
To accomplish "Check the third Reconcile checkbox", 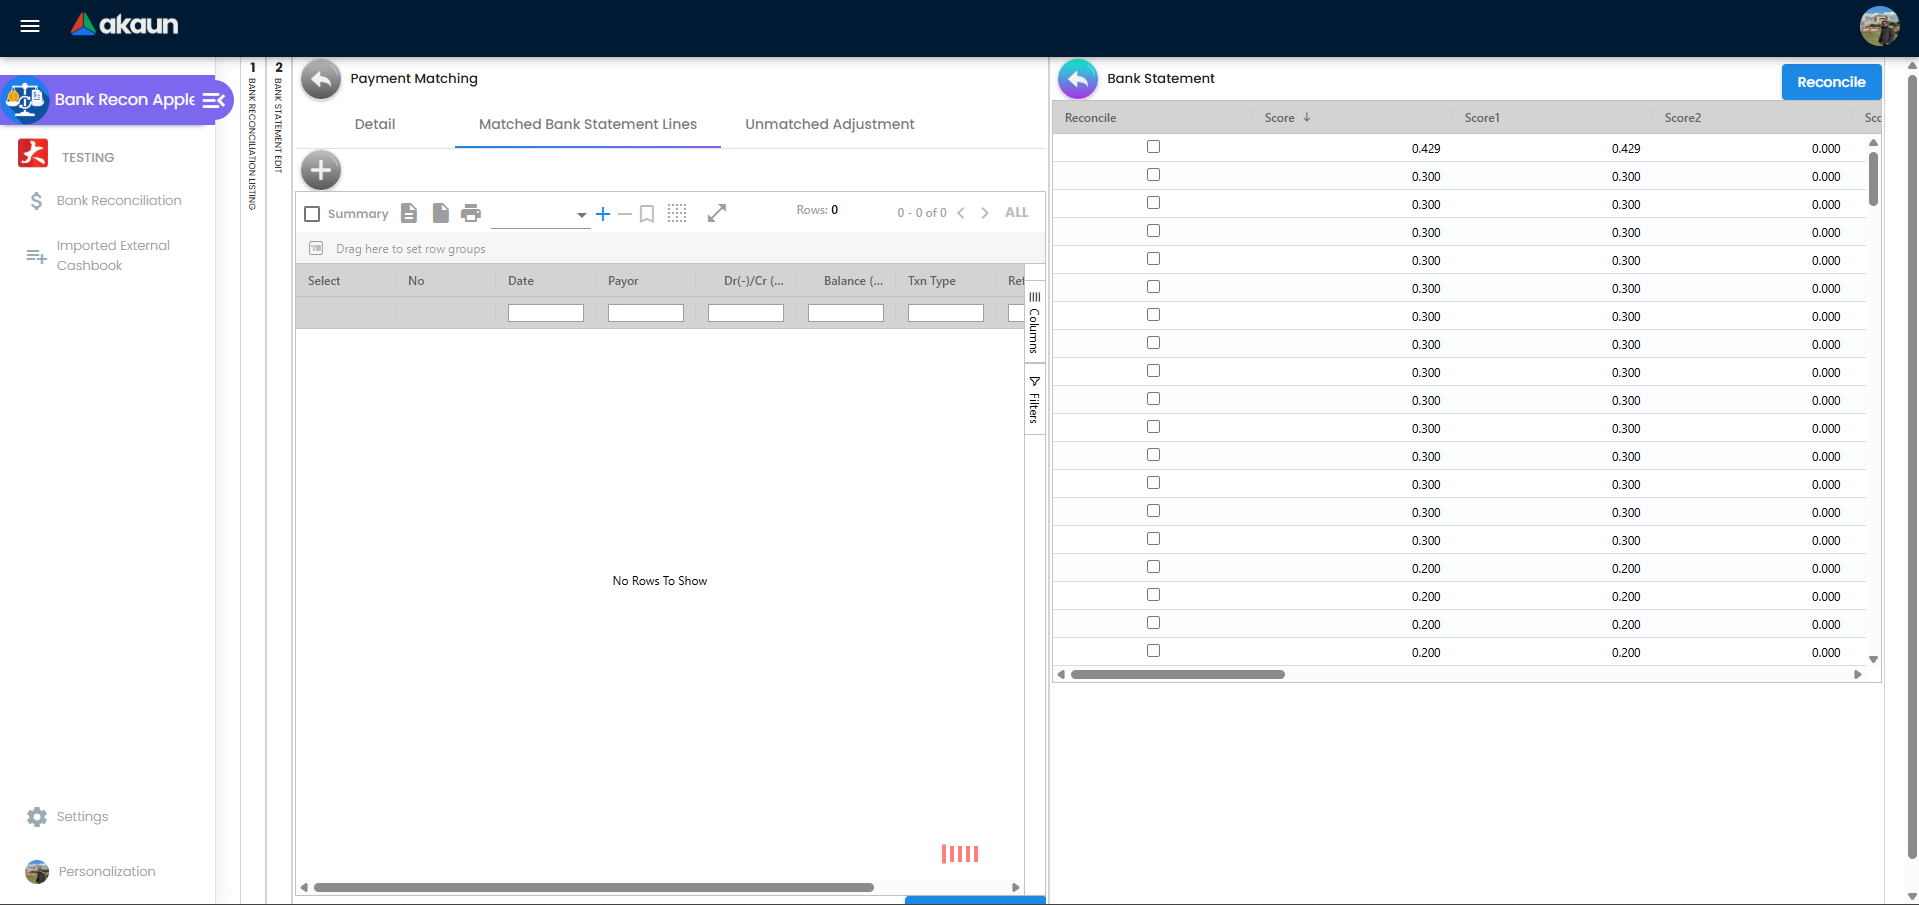I will coord(1153,203).
